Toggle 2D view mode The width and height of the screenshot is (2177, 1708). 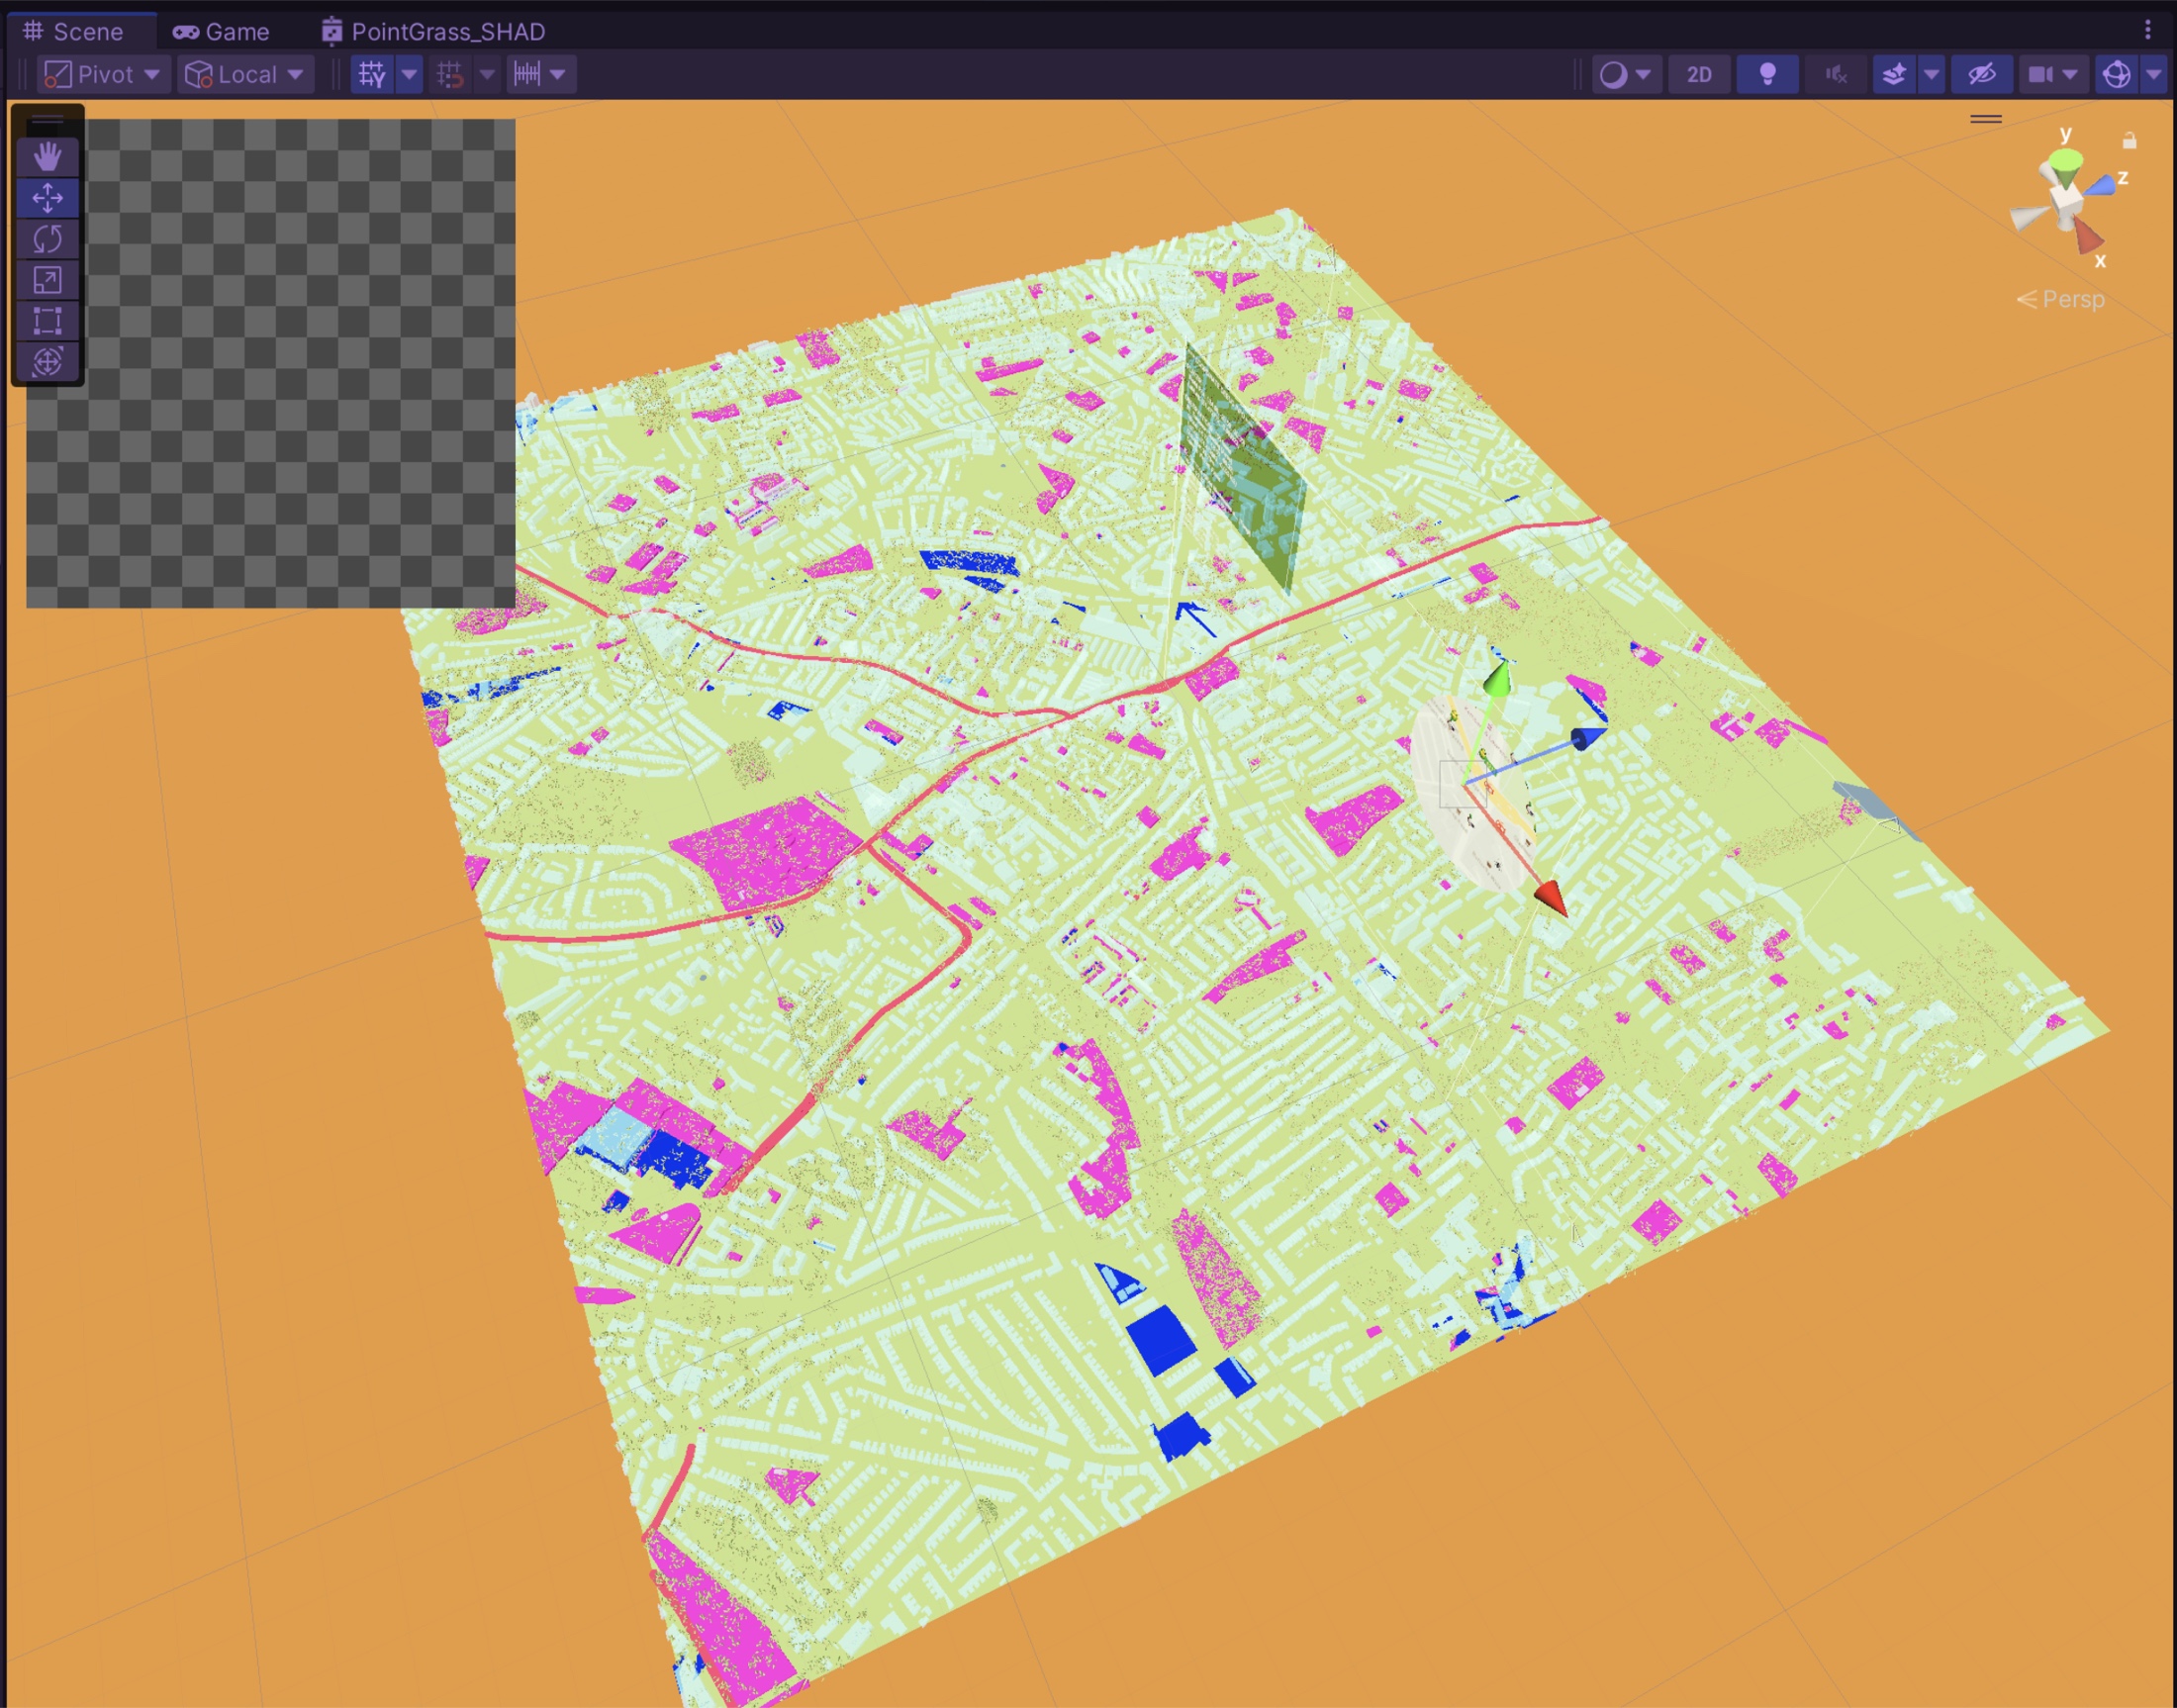(1699, 74)
